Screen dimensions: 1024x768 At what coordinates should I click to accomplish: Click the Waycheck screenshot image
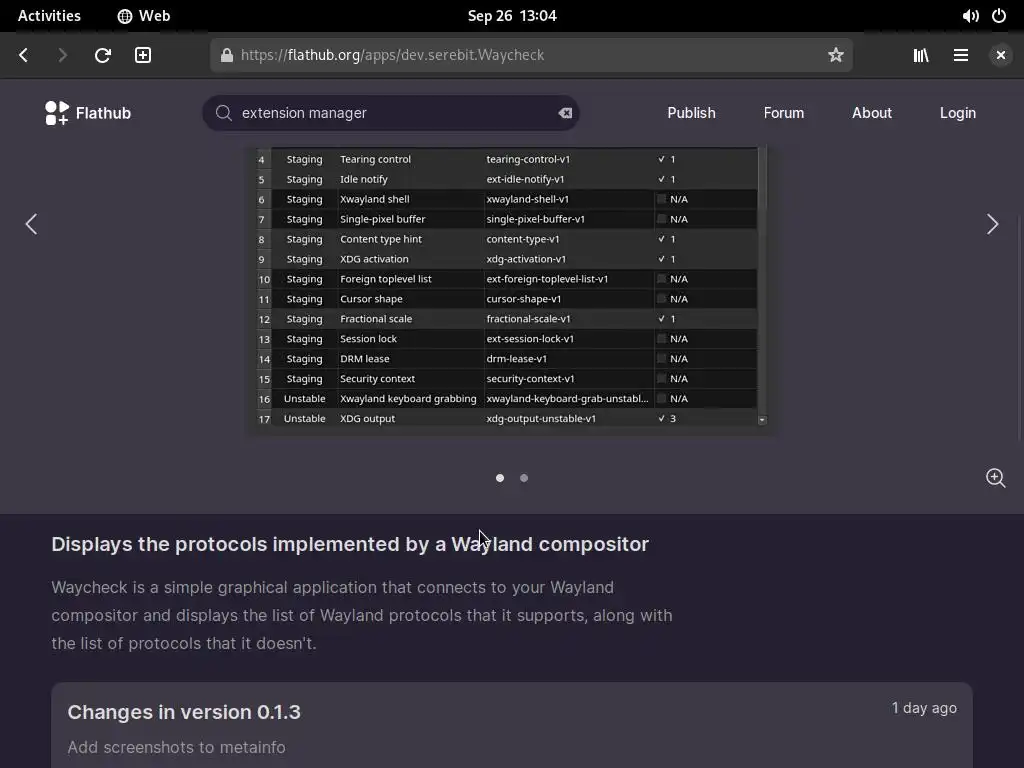(511, 287)
